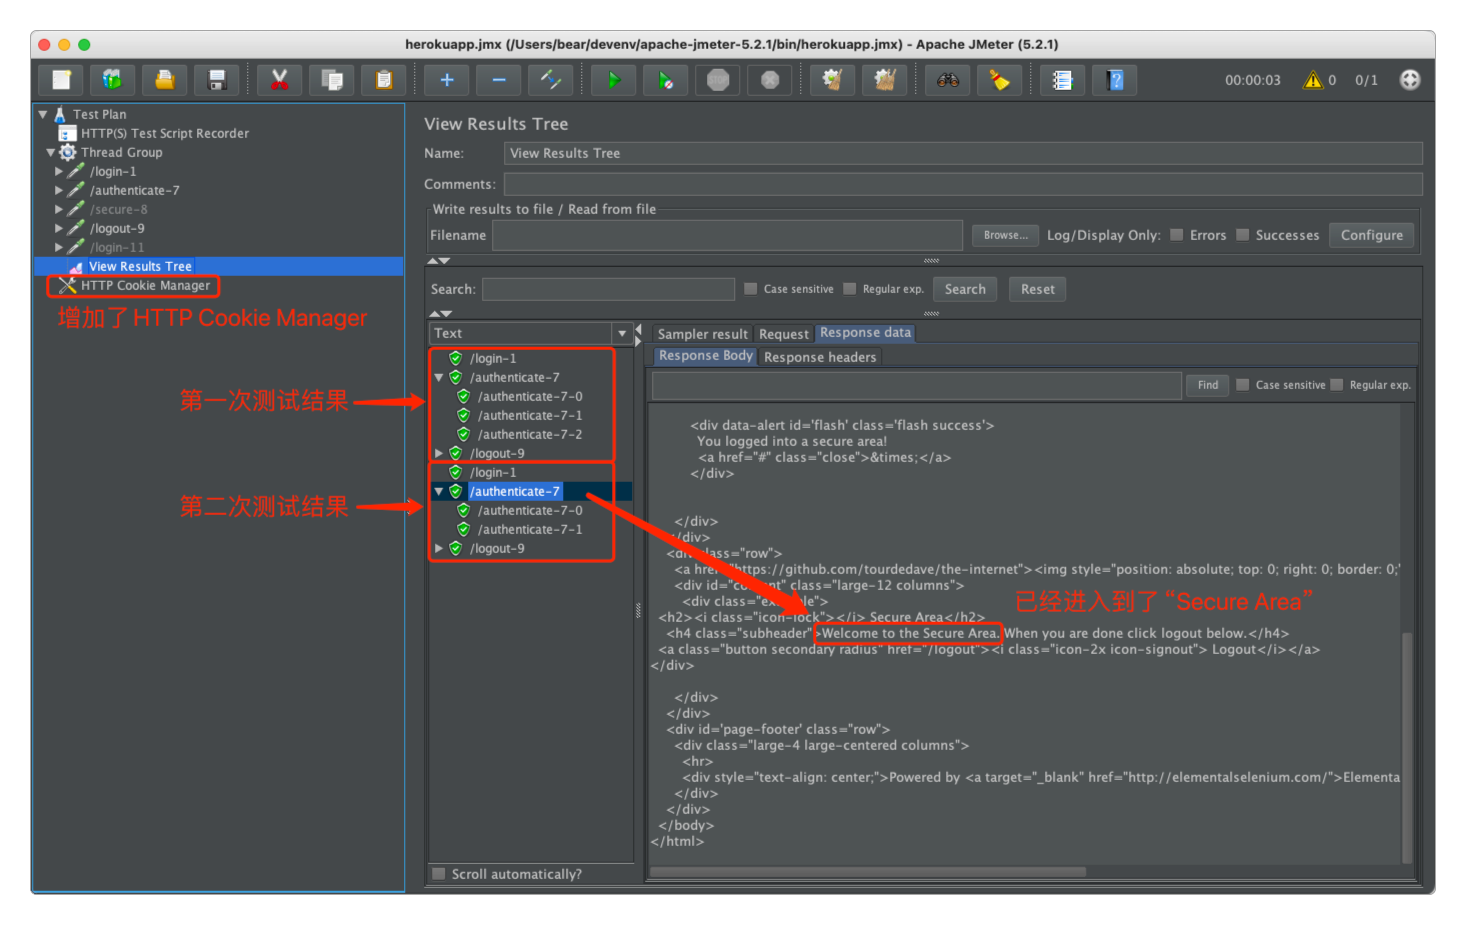Click the Copy icon in toolbar
Image resolution: width=1466 pixels, height=925 pixels.
[332, 80]
